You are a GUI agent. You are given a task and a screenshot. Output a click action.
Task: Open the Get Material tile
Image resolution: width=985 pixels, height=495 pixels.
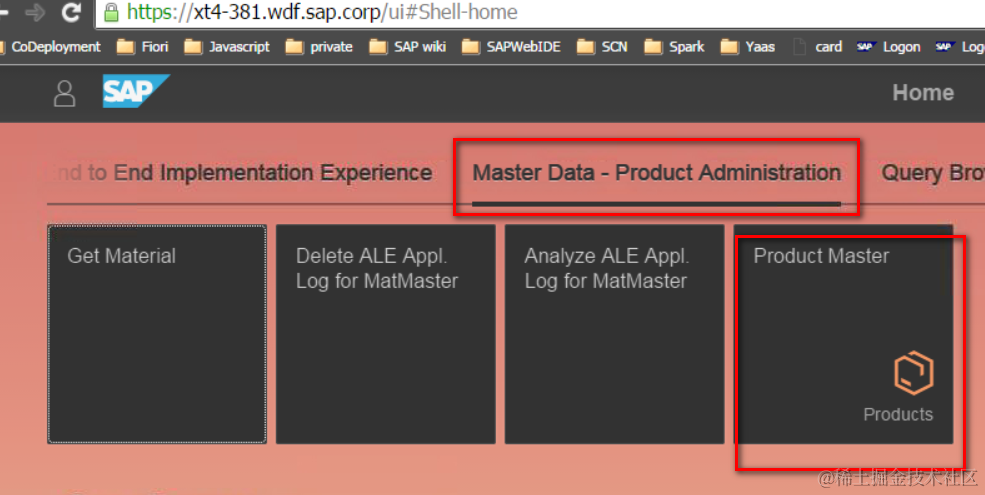pos(157,334)
